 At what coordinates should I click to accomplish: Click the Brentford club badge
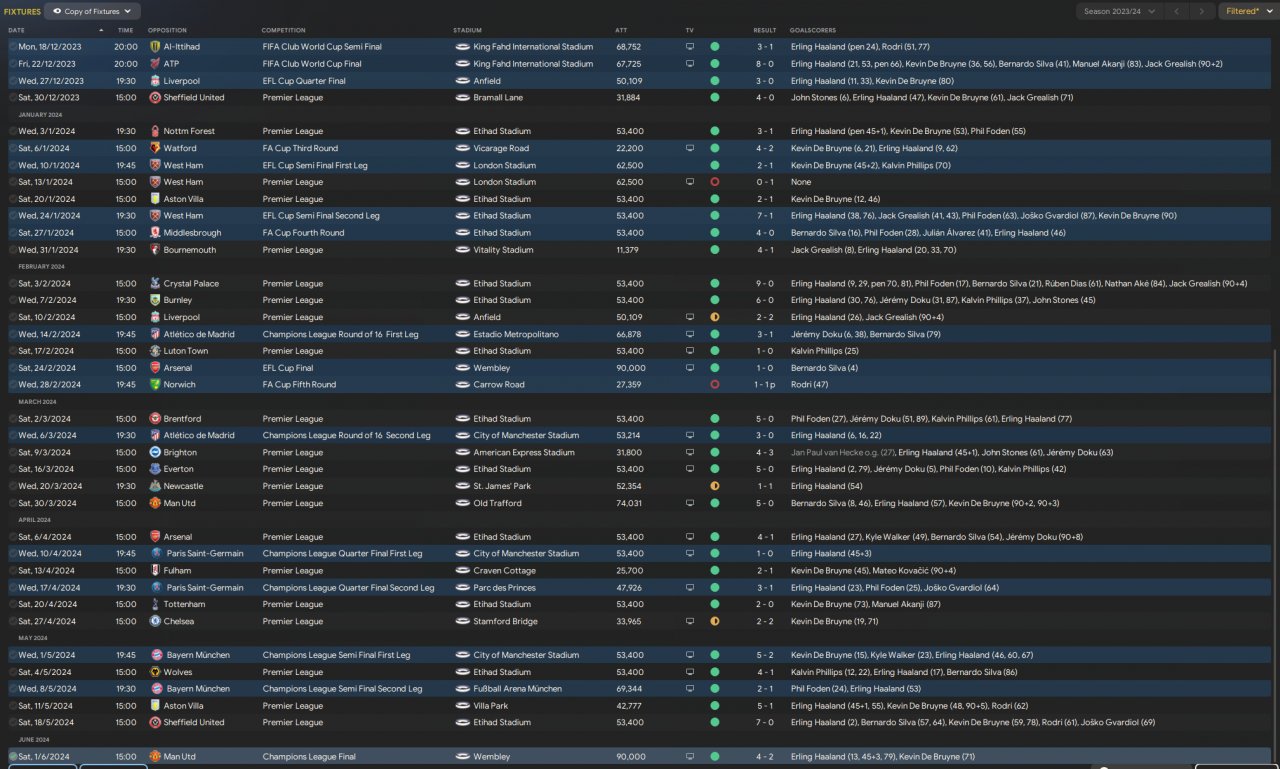pos(155,419)
